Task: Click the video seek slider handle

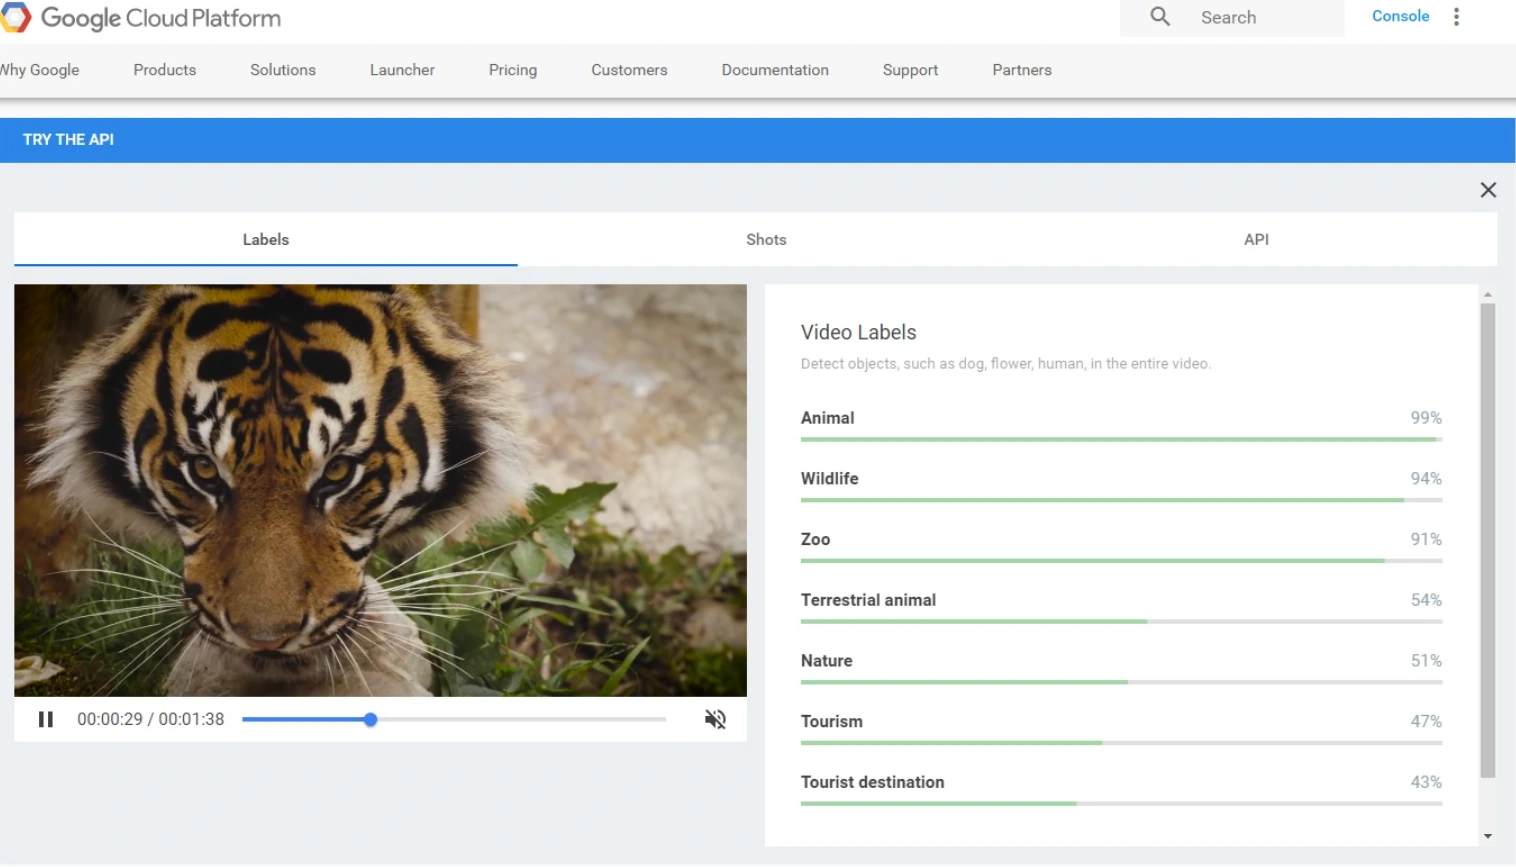Action: pyautogui.click(x=371, y=719)
